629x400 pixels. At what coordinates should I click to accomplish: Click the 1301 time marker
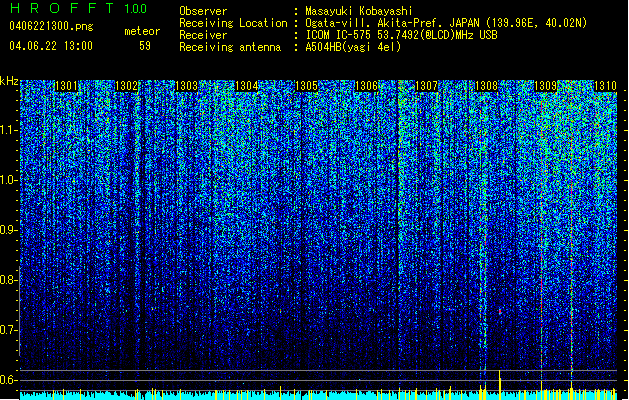point(66,86)
